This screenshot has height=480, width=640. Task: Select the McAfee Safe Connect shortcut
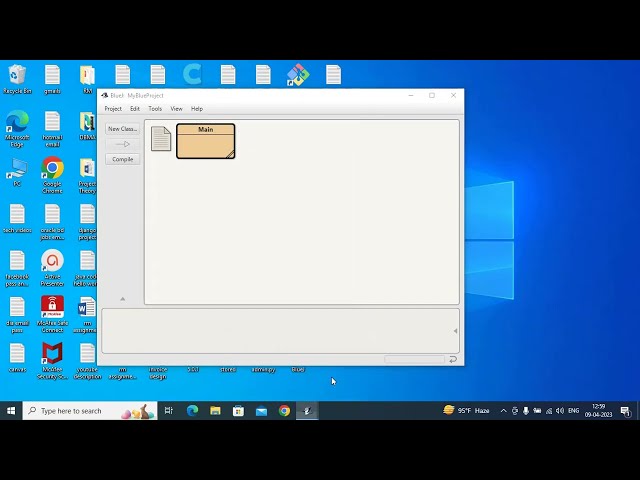(x=52, y=314)
